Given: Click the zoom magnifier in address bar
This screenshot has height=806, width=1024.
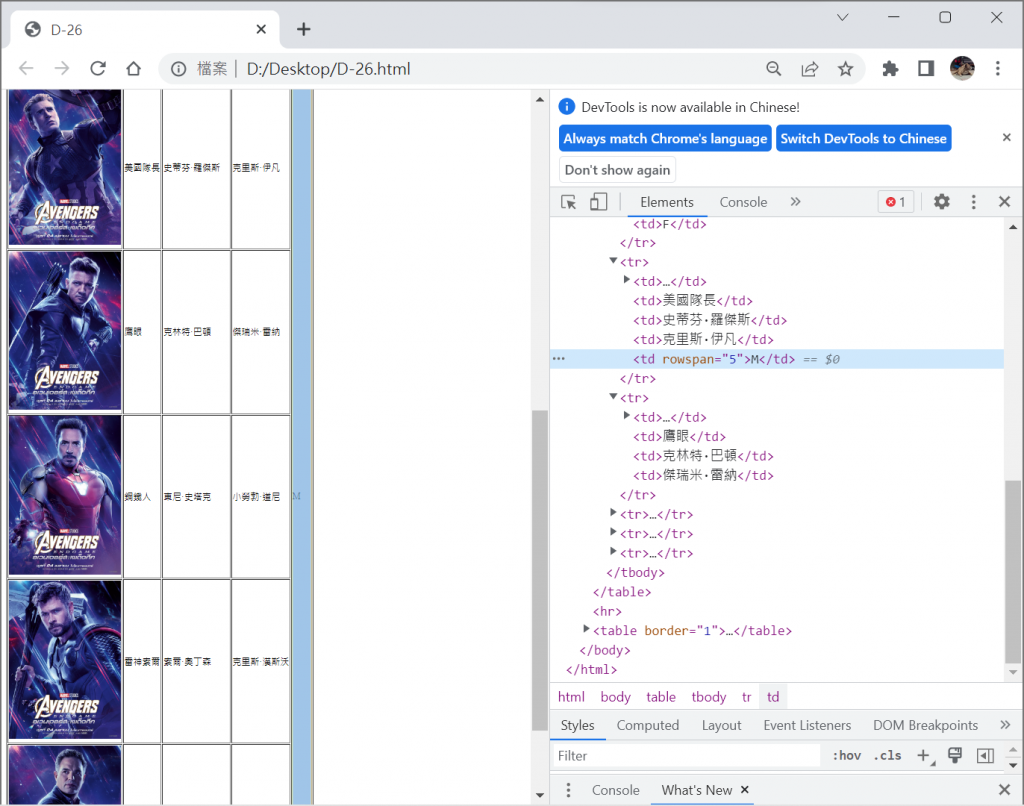Looking at the screenshot, I should [x=774, y=69].
